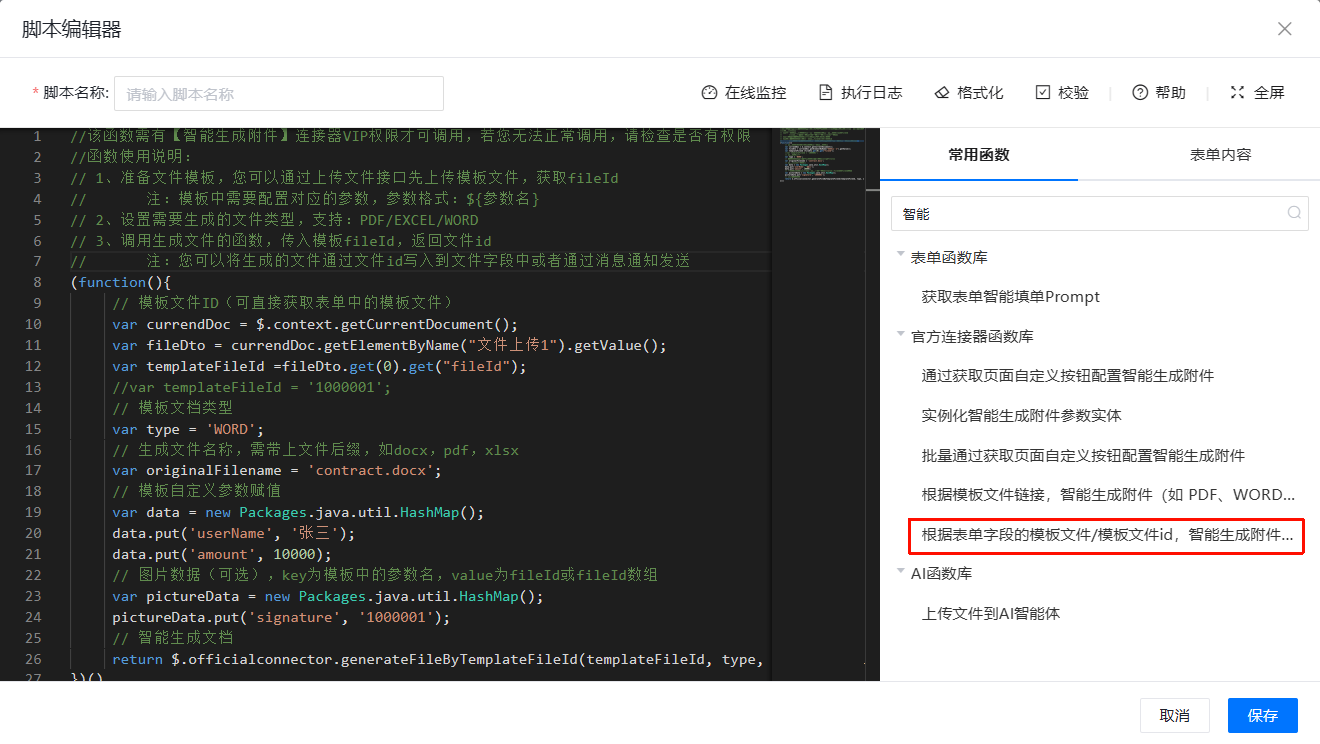Click the 格式化 format code icon

(x=941, y=93)
